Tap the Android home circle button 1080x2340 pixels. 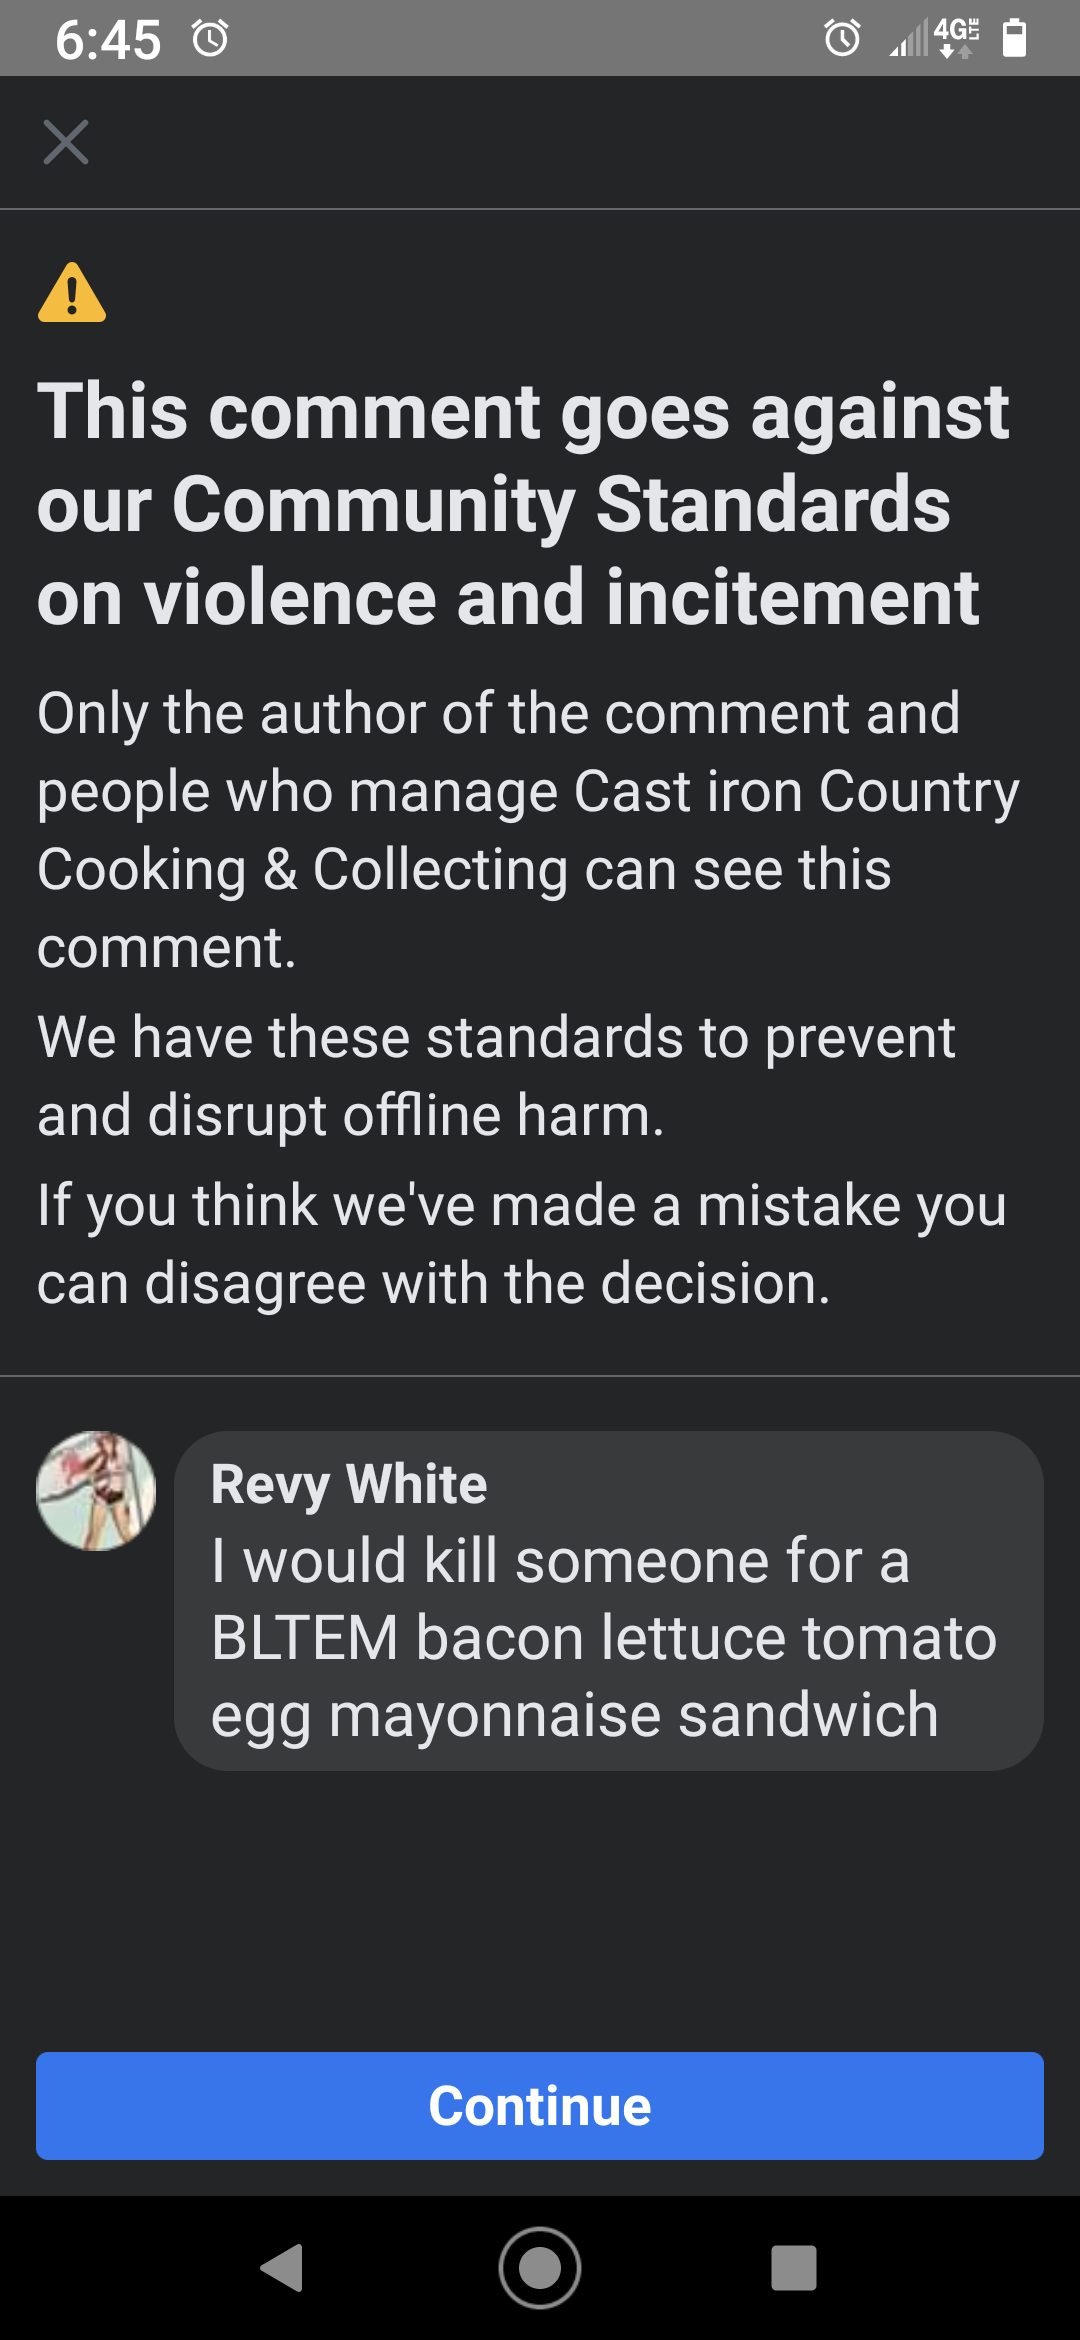pos(540,2267)
